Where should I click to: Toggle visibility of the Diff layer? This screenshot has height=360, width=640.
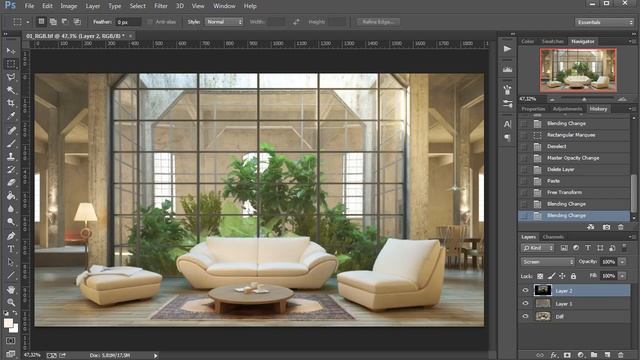click(x=525, y=316)
